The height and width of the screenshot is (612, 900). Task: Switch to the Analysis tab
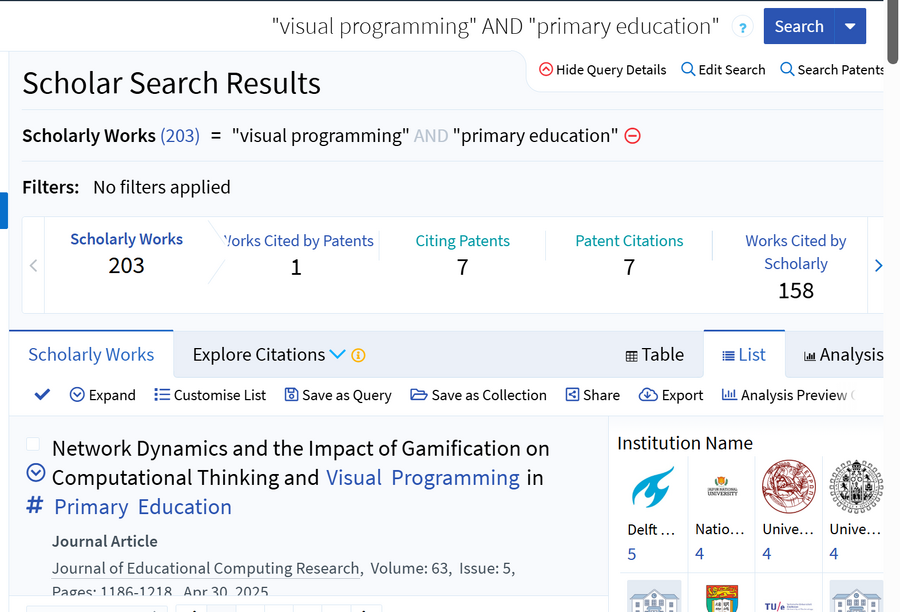(x=843, y=355)
